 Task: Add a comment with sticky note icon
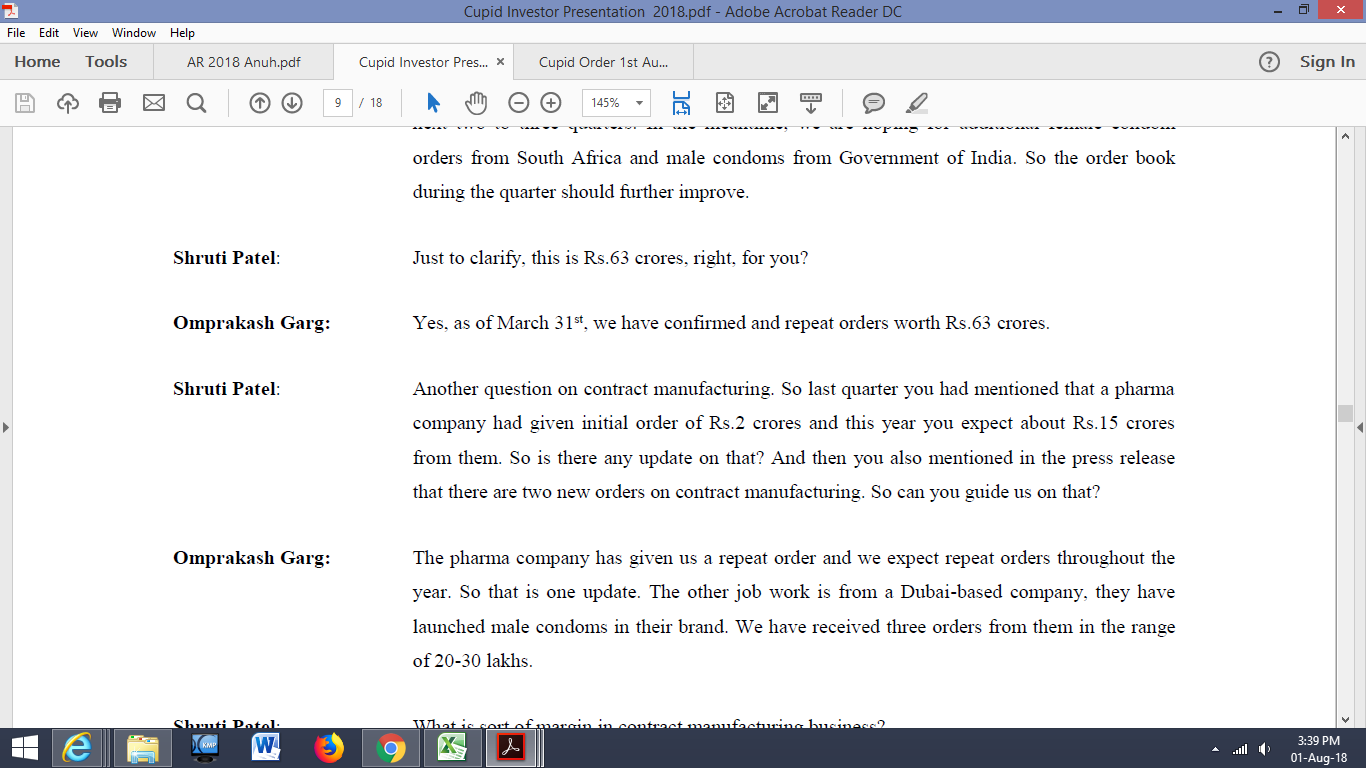874,103
